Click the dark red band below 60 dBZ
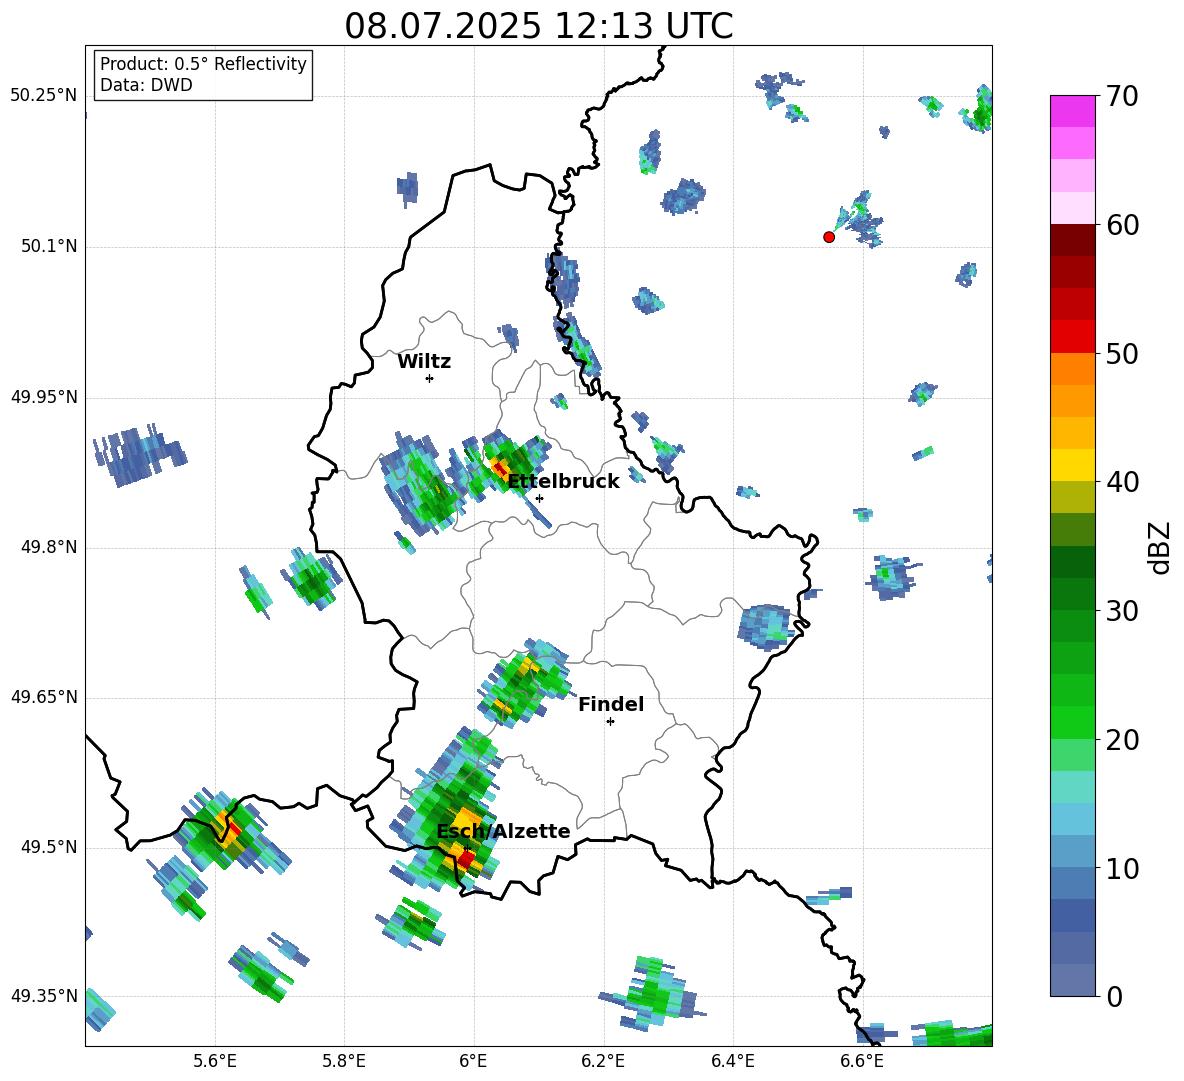Screen dimensions: 1184x1081 (x=1072, y=239)
